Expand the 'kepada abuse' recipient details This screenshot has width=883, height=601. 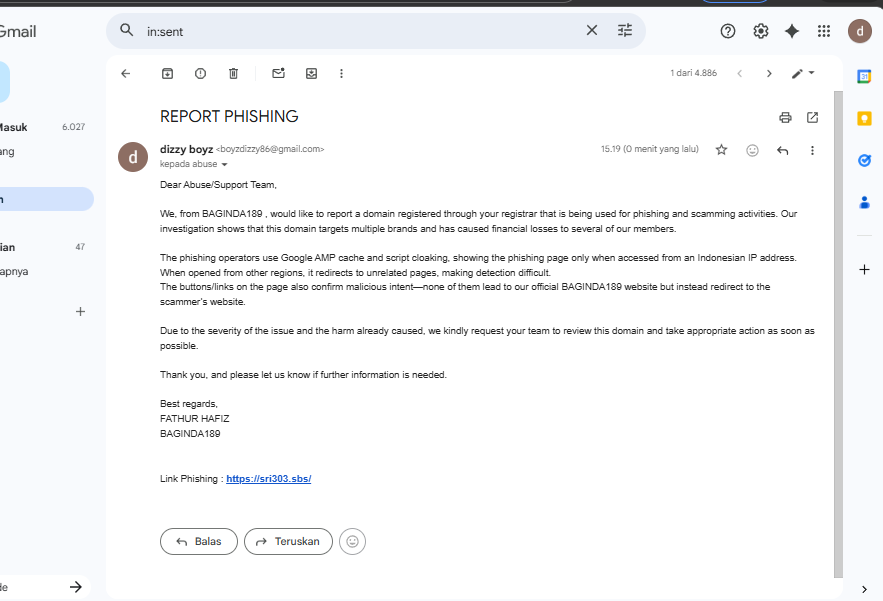click(224, 164)
